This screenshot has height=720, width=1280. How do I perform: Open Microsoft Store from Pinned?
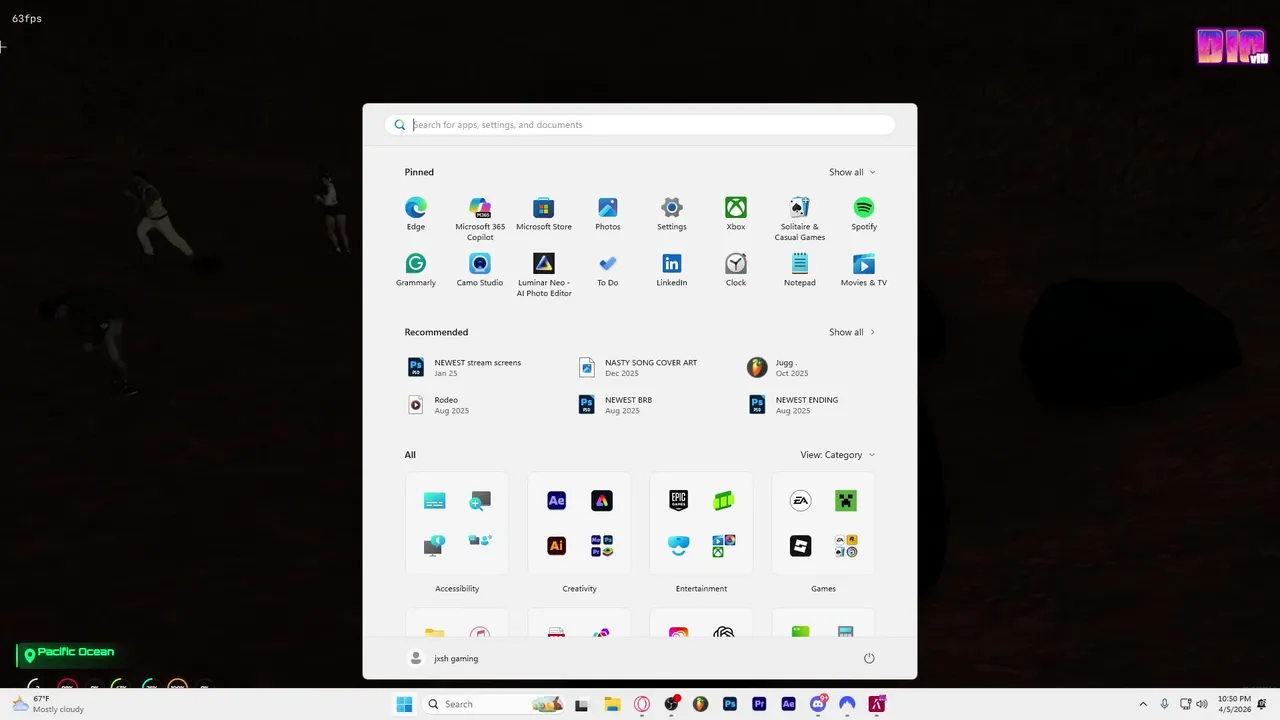pyautogui.click(x=544, y=214)
